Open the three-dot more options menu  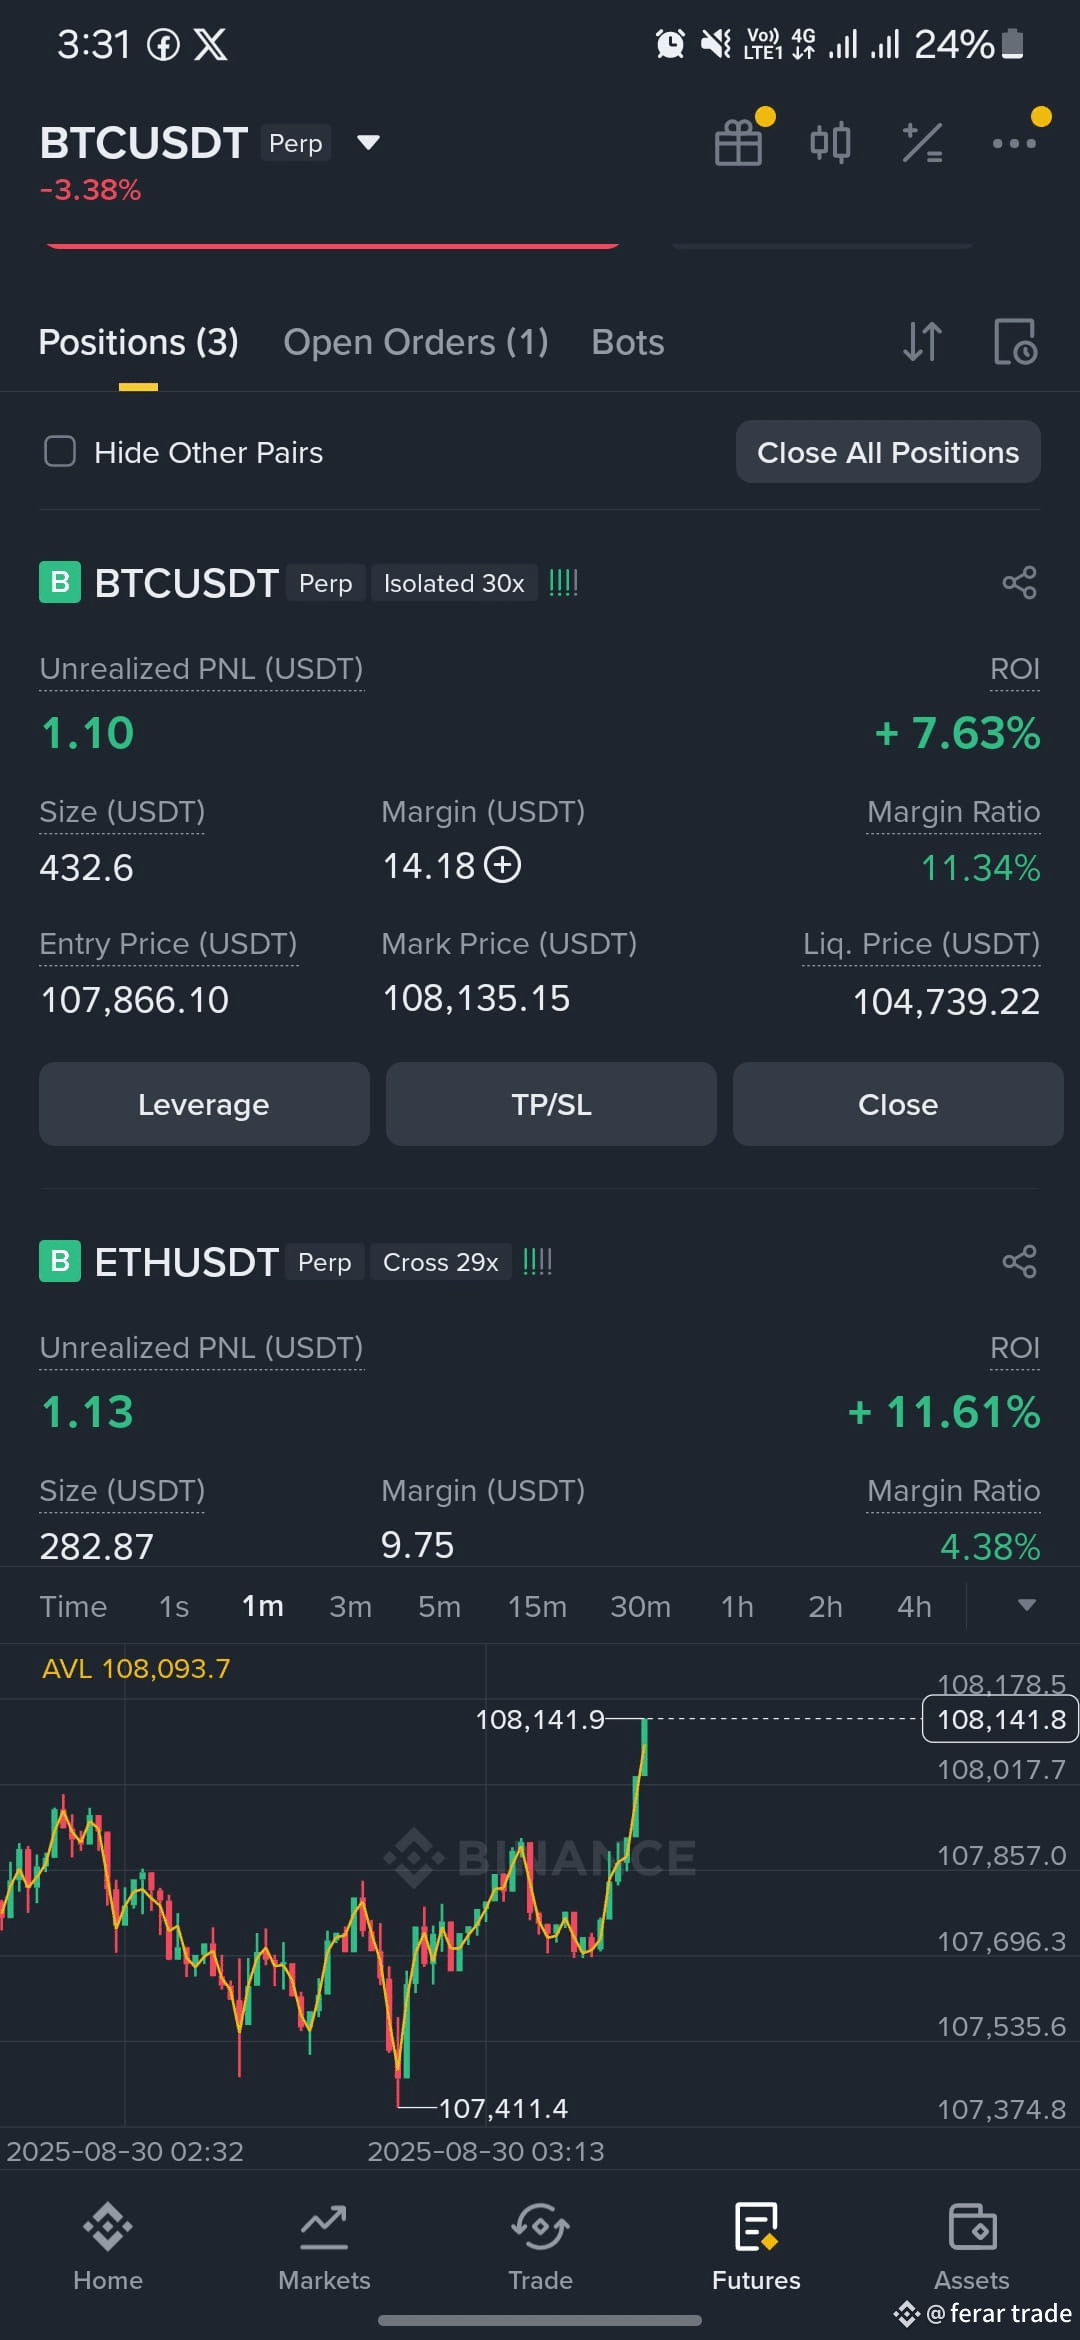click(x=1014, y=143)
